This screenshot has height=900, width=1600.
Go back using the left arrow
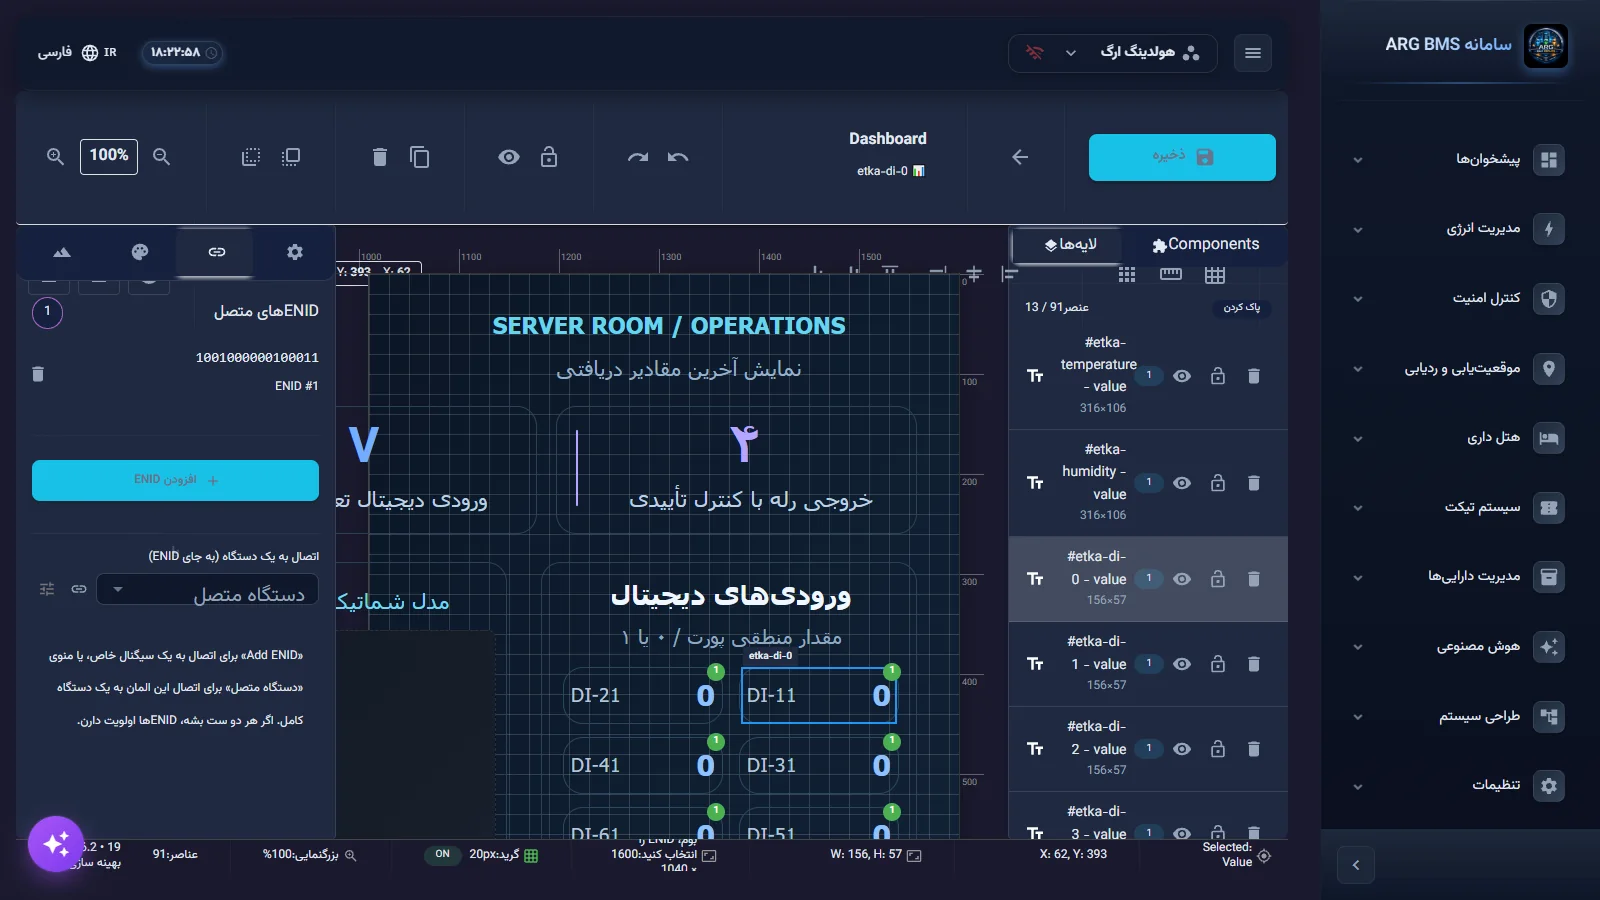pyautogui.click(x=1020, y=157)
